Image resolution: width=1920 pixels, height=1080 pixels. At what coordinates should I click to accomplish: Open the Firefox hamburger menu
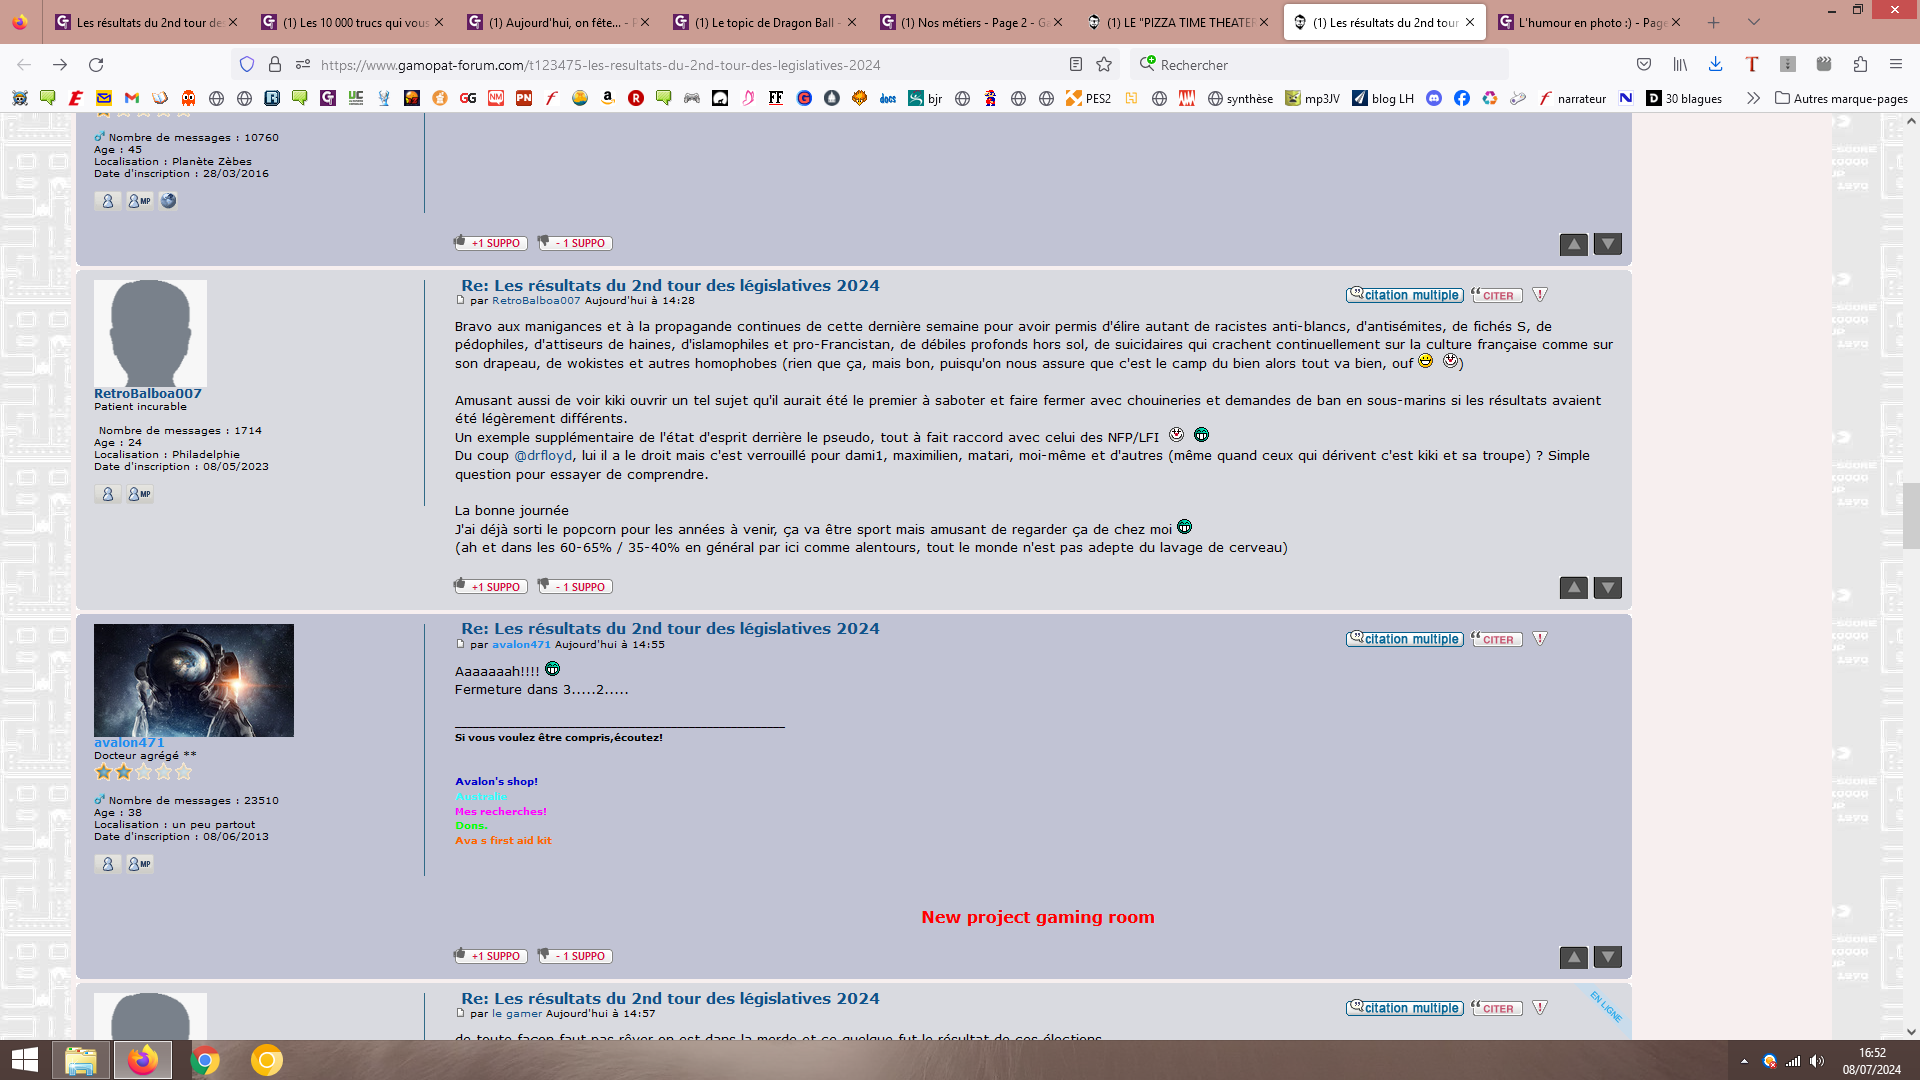1896,65
